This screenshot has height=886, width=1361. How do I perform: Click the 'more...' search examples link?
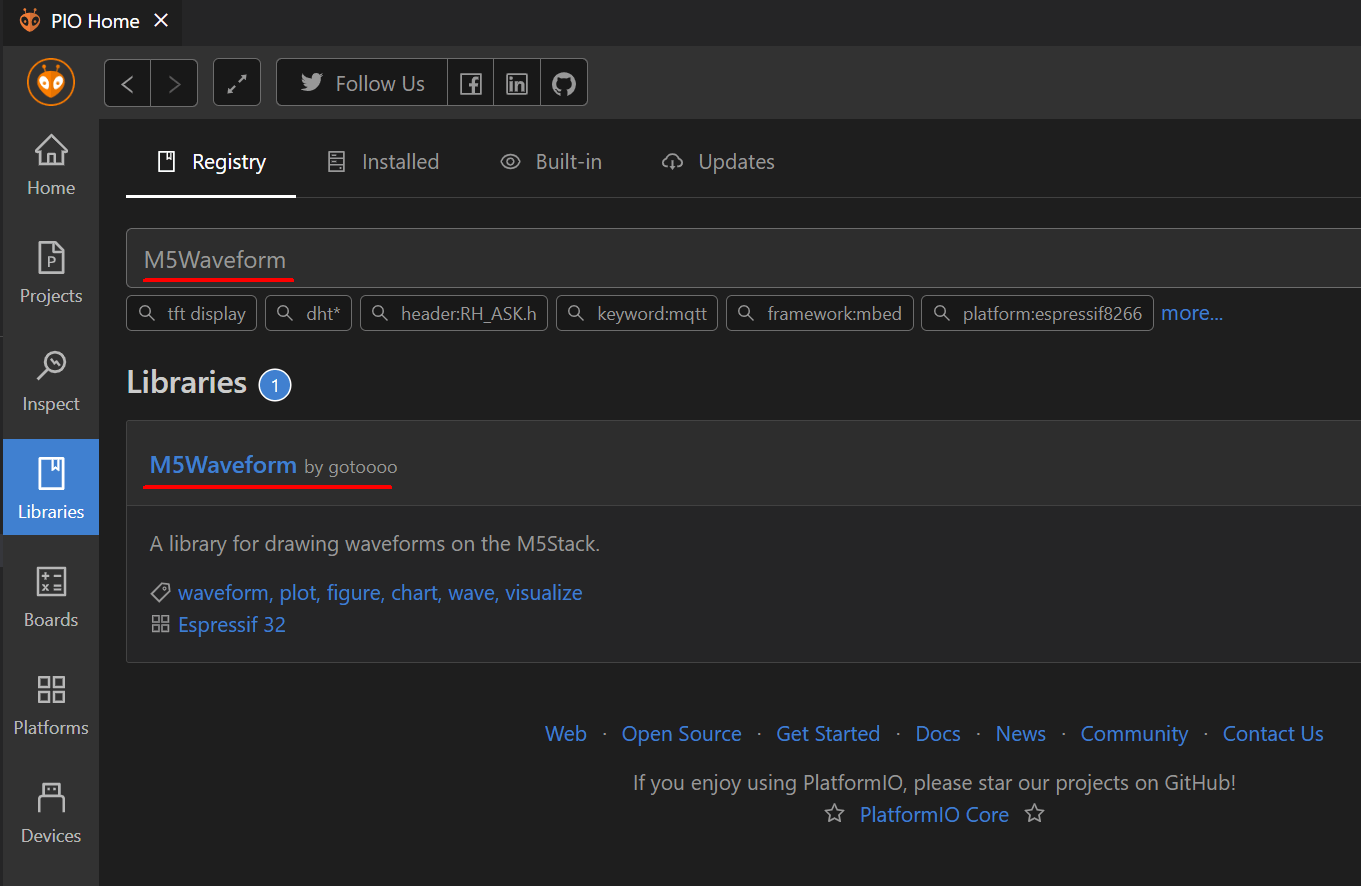click(x=1192, y=313)
